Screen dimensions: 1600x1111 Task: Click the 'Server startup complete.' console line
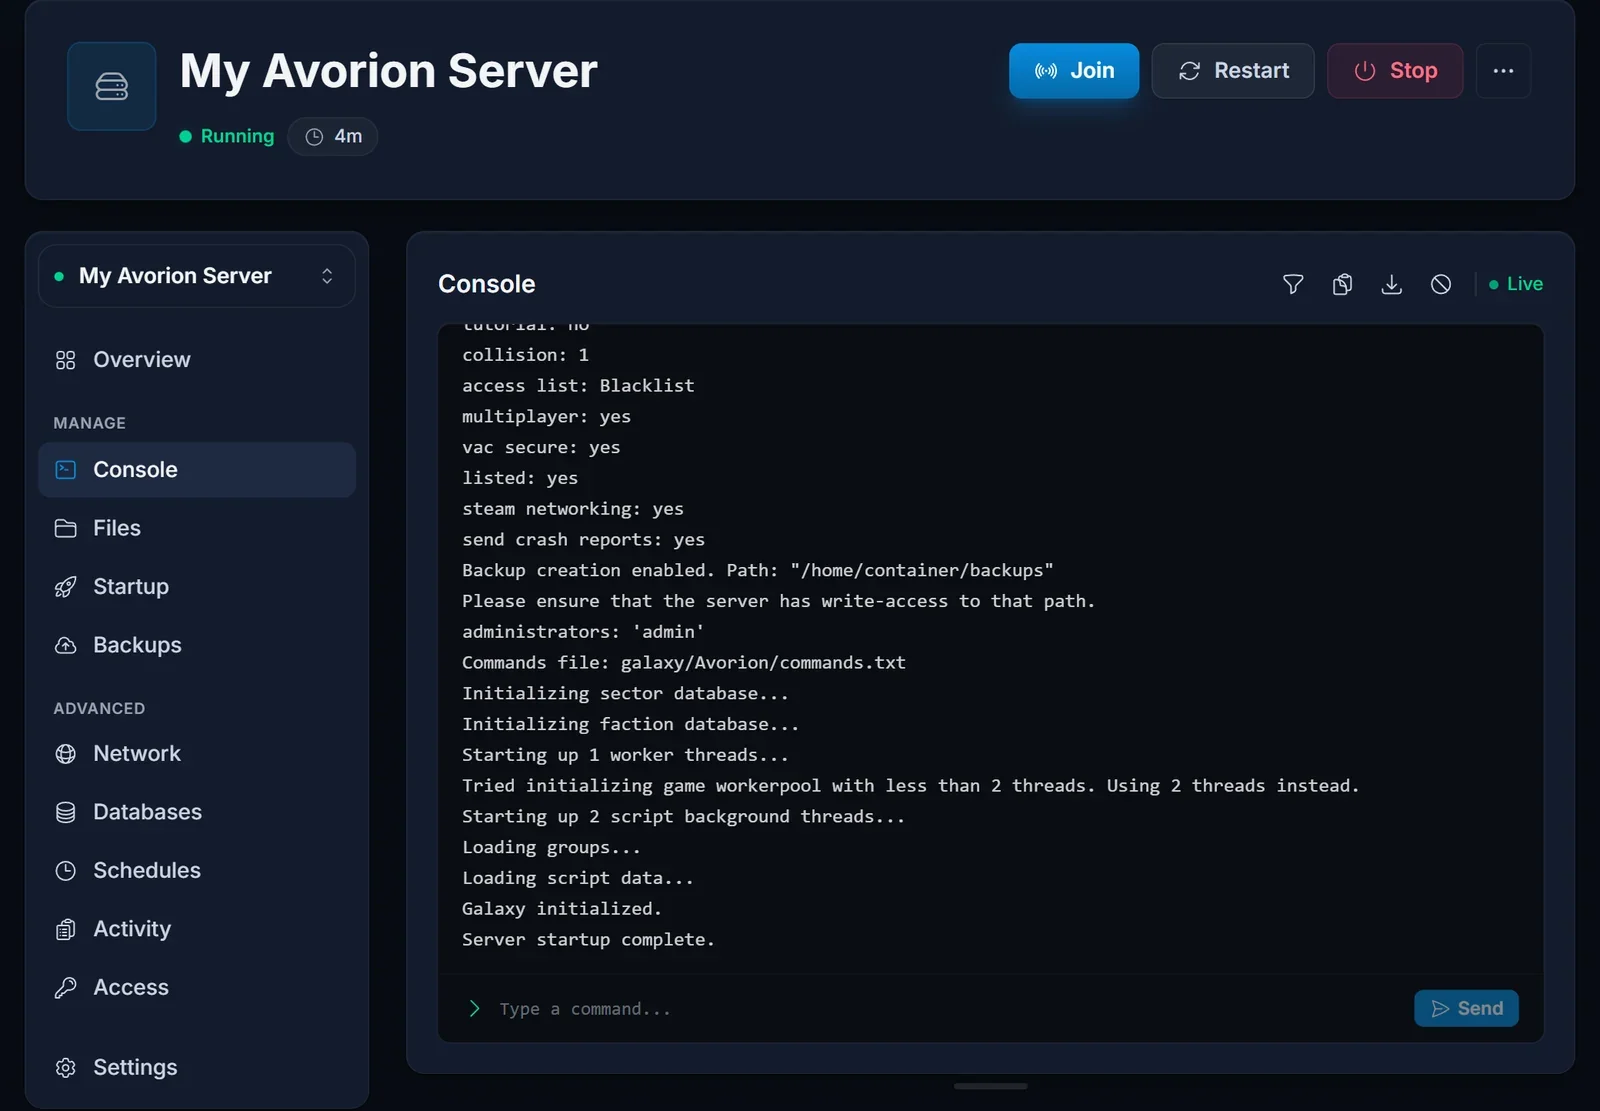[x=588, y=940]
